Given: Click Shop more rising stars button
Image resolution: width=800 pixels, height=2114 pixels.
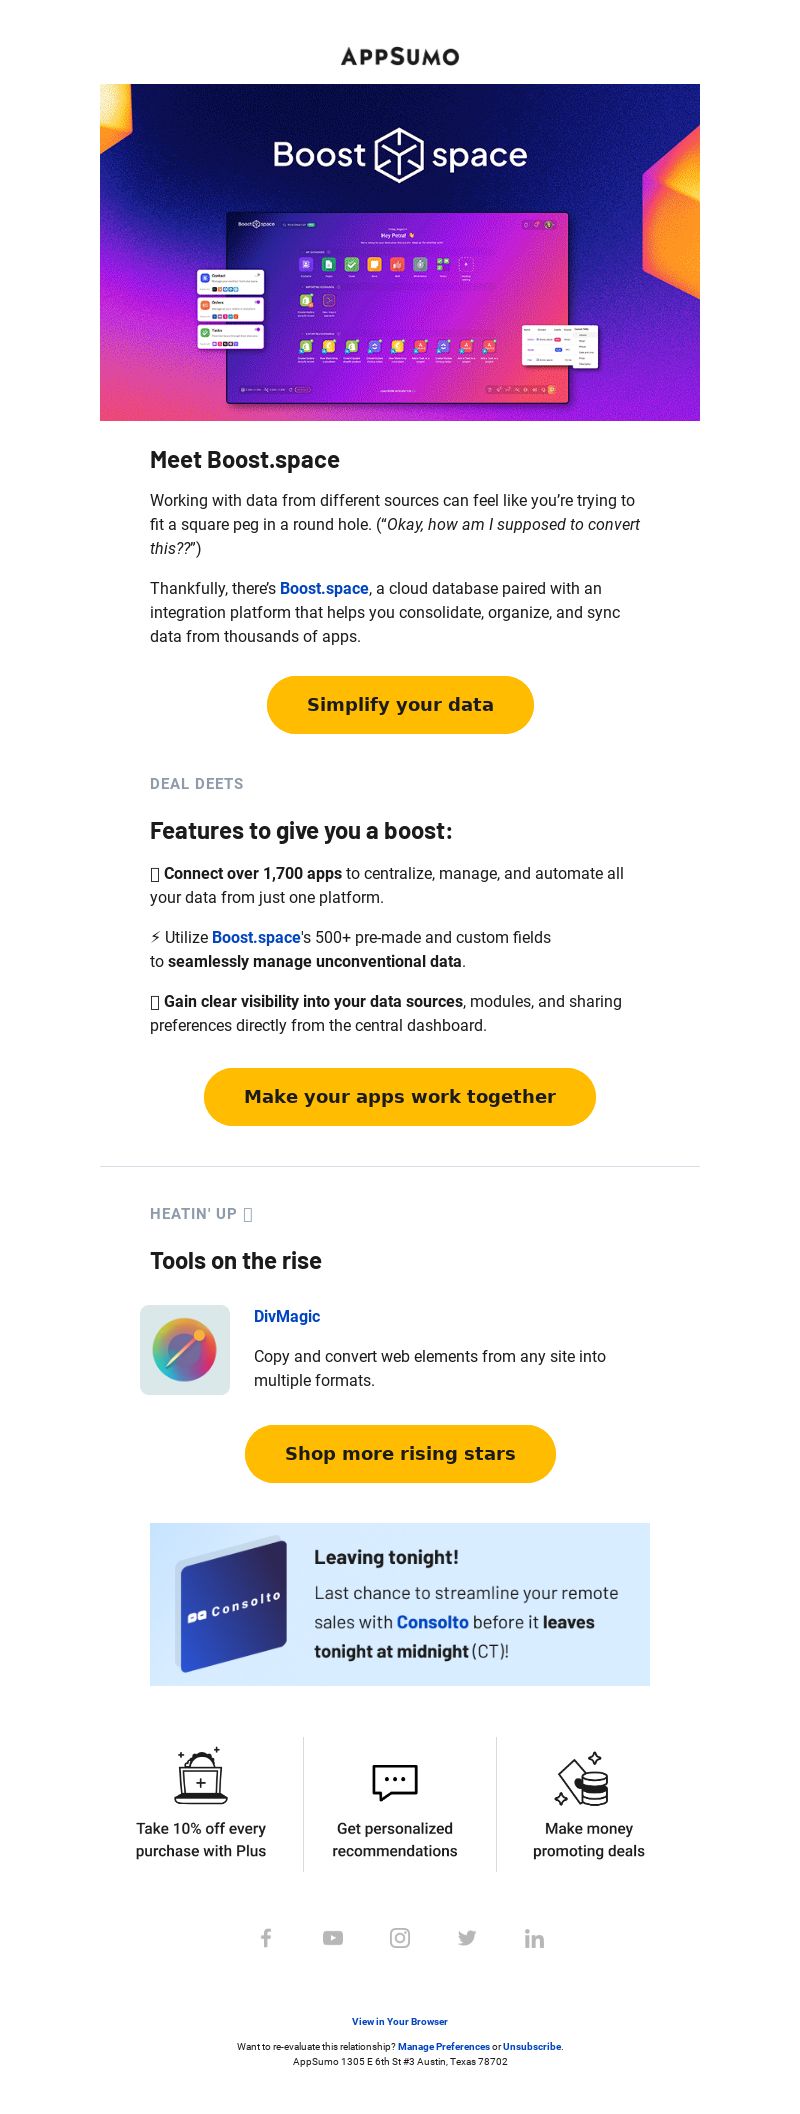Looking at the screenshot, I should [x=400, y=1454].
